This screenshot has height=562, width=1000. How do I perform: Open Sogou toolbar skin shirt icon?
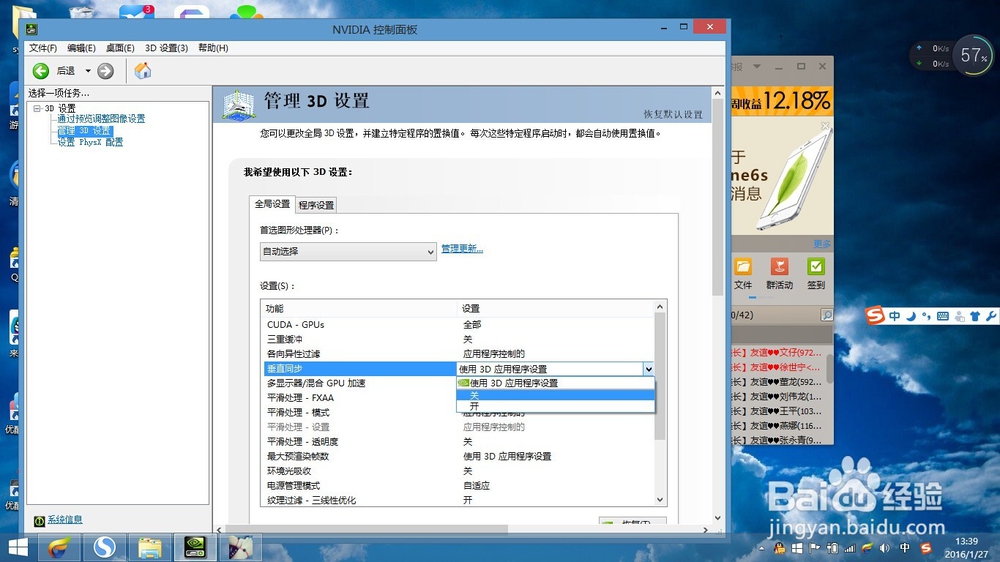[974, 316]
